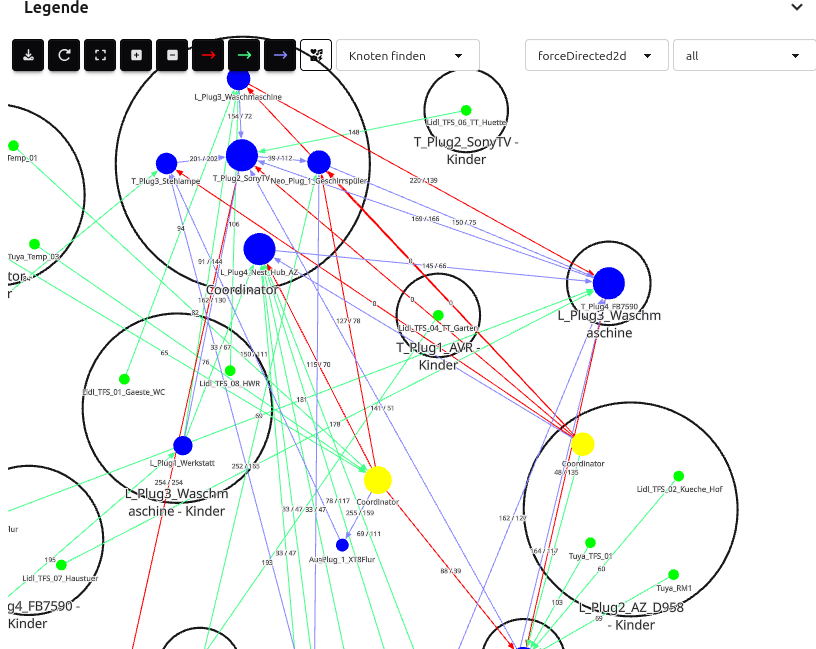Toggle green arrow link visibility
The height and width of the screenshot is (649, 816).
[244, 56]
